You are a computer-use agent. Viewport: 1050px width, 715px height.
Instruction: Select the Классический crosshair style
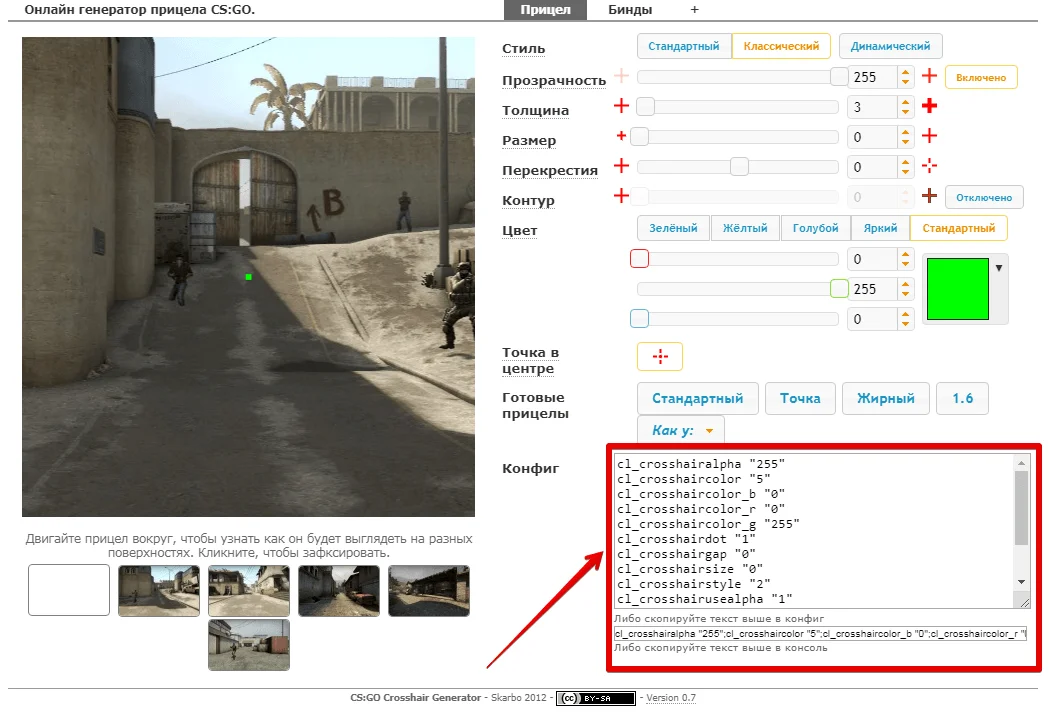point(781,46)
